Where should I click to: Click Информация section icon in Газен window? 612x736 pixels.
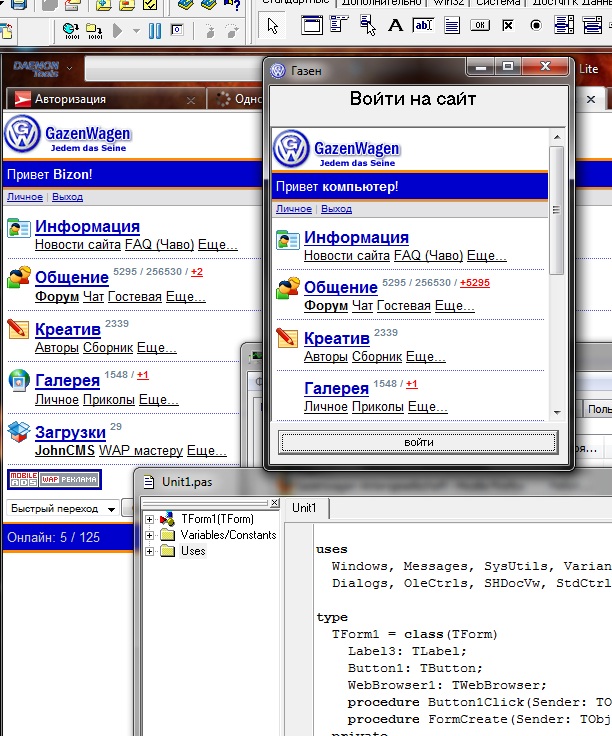(x=288, y=240)
